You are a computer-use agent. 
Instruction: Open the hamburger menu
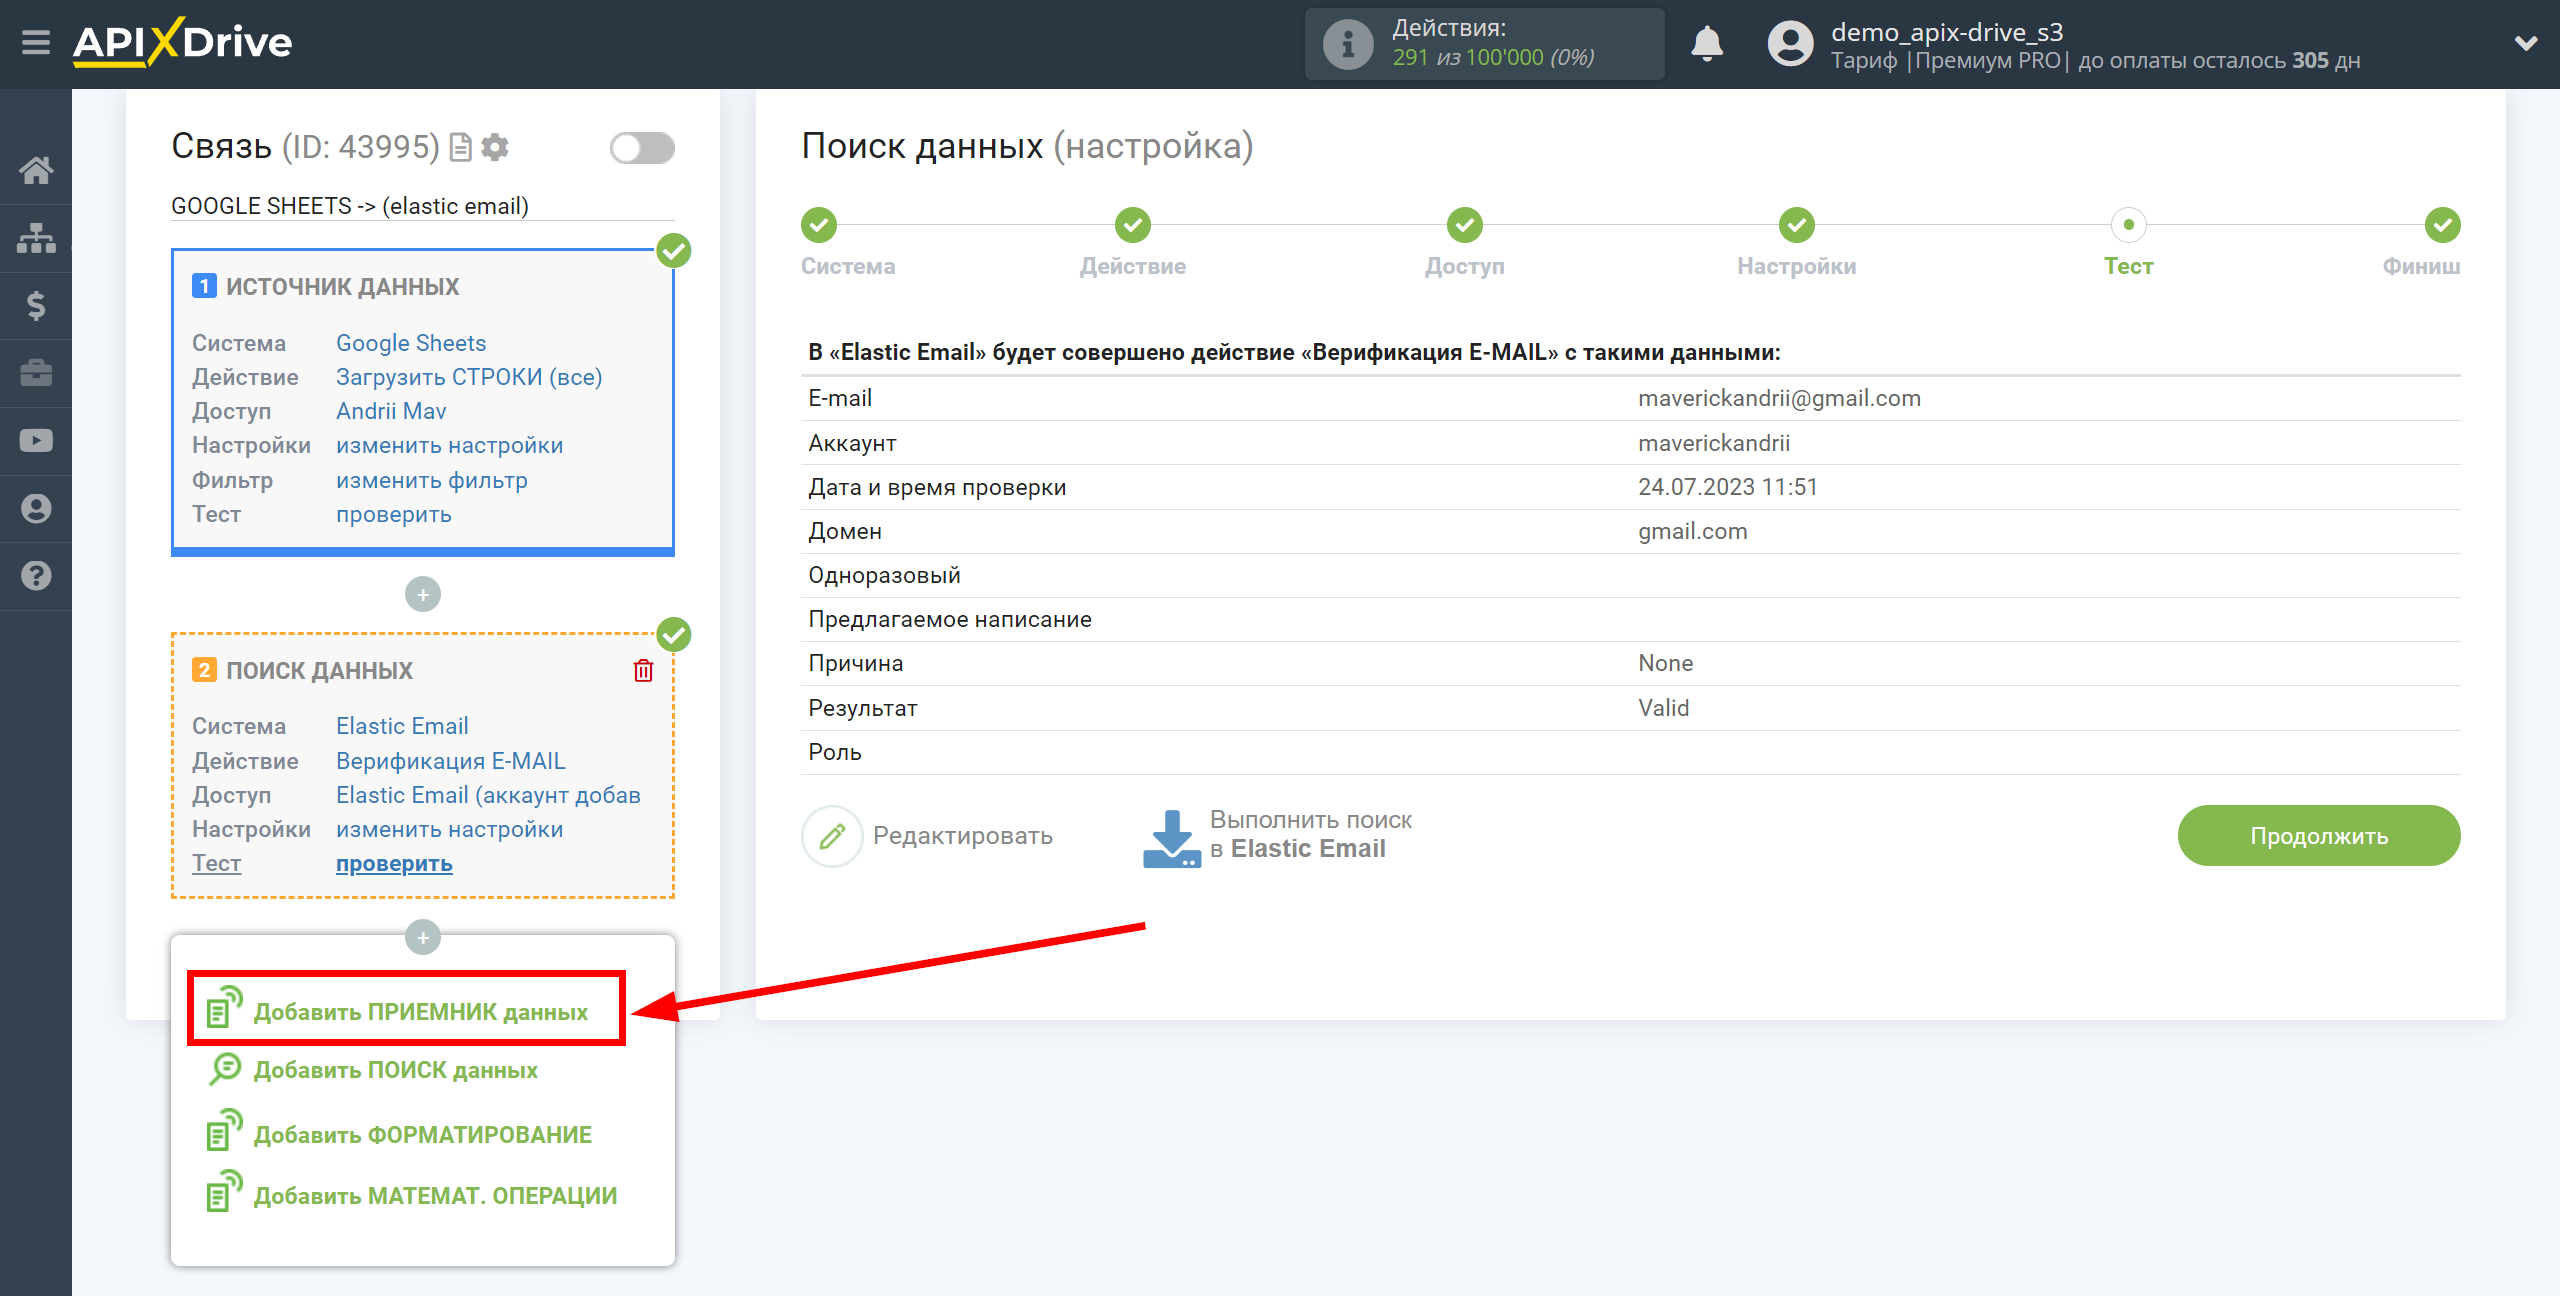tap(36, 43)
